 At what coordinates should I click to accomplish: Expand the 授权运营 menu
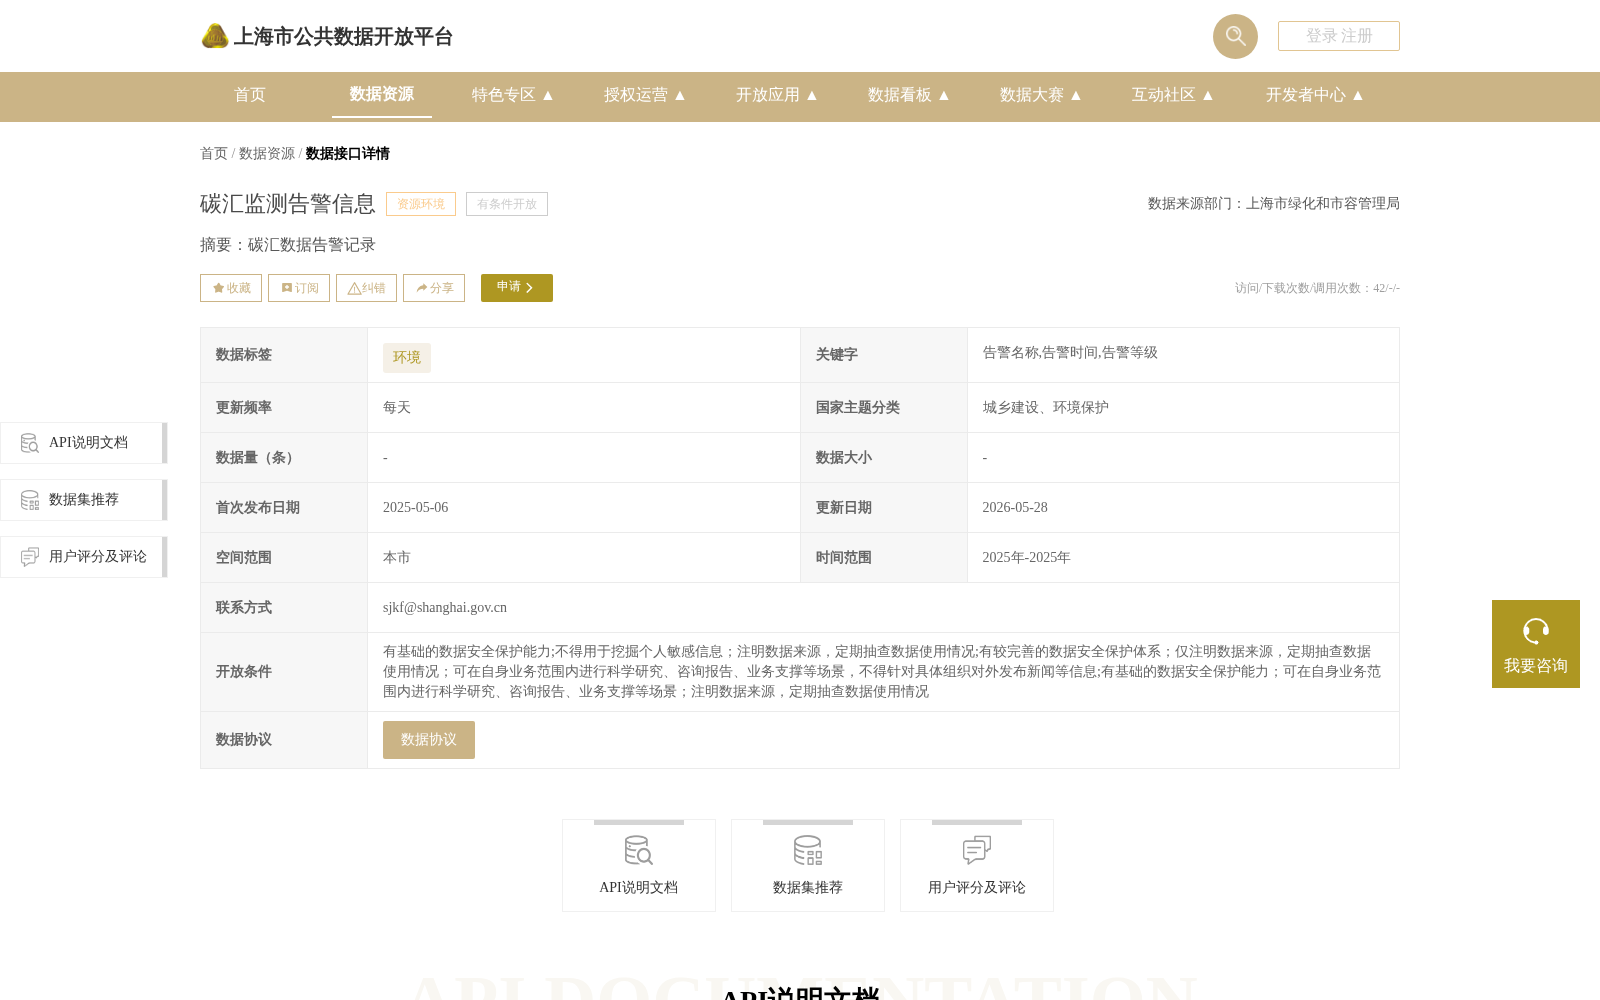pos(645,95)
